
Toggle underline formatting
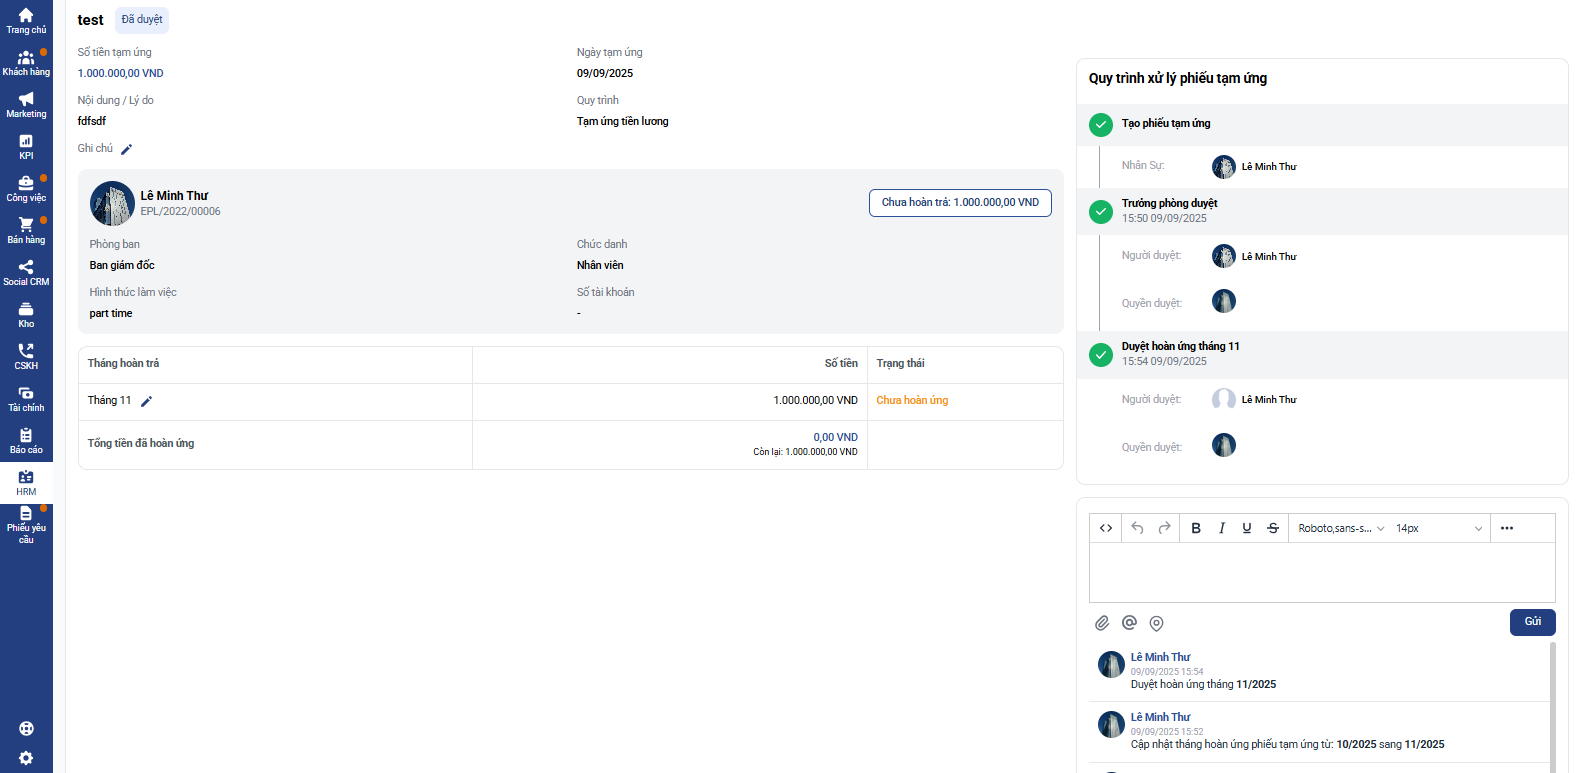1246,528
